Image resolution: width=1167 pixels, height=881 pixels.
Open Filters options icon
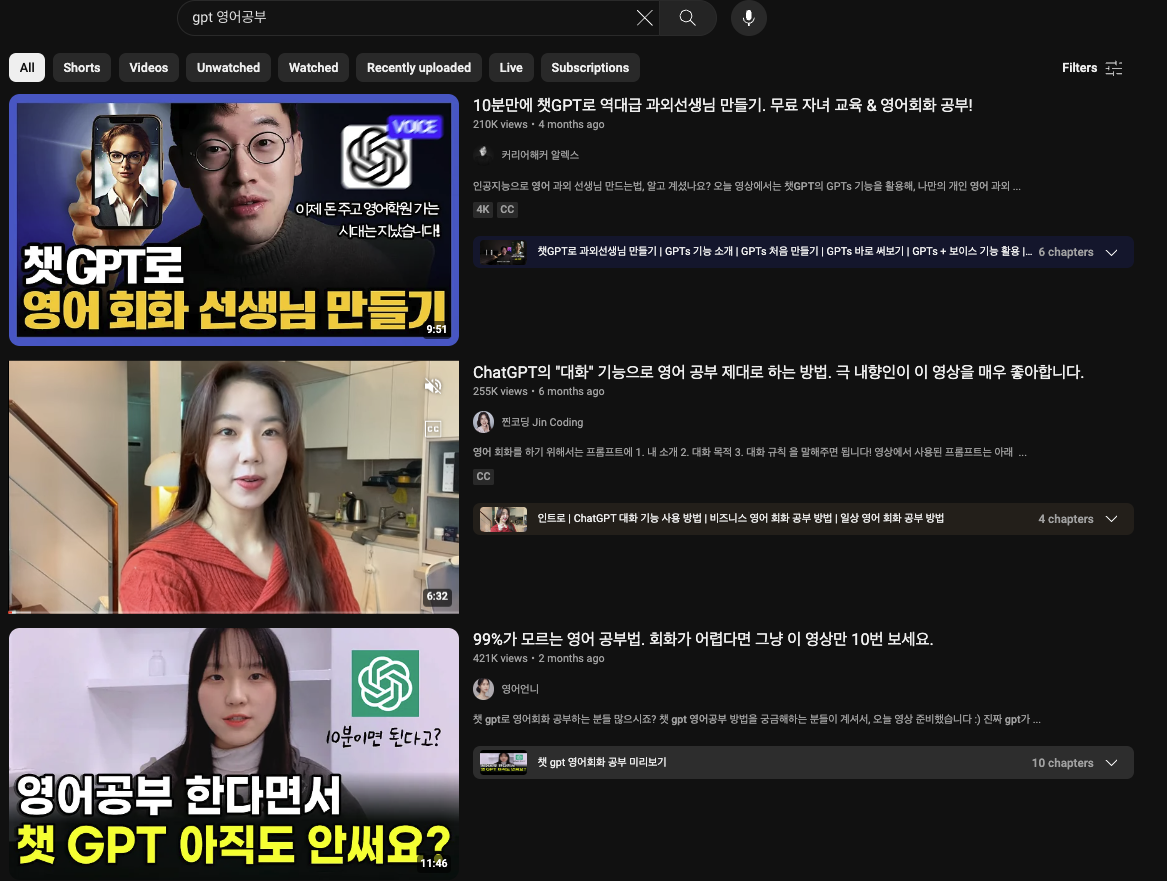coord(1113,68)
